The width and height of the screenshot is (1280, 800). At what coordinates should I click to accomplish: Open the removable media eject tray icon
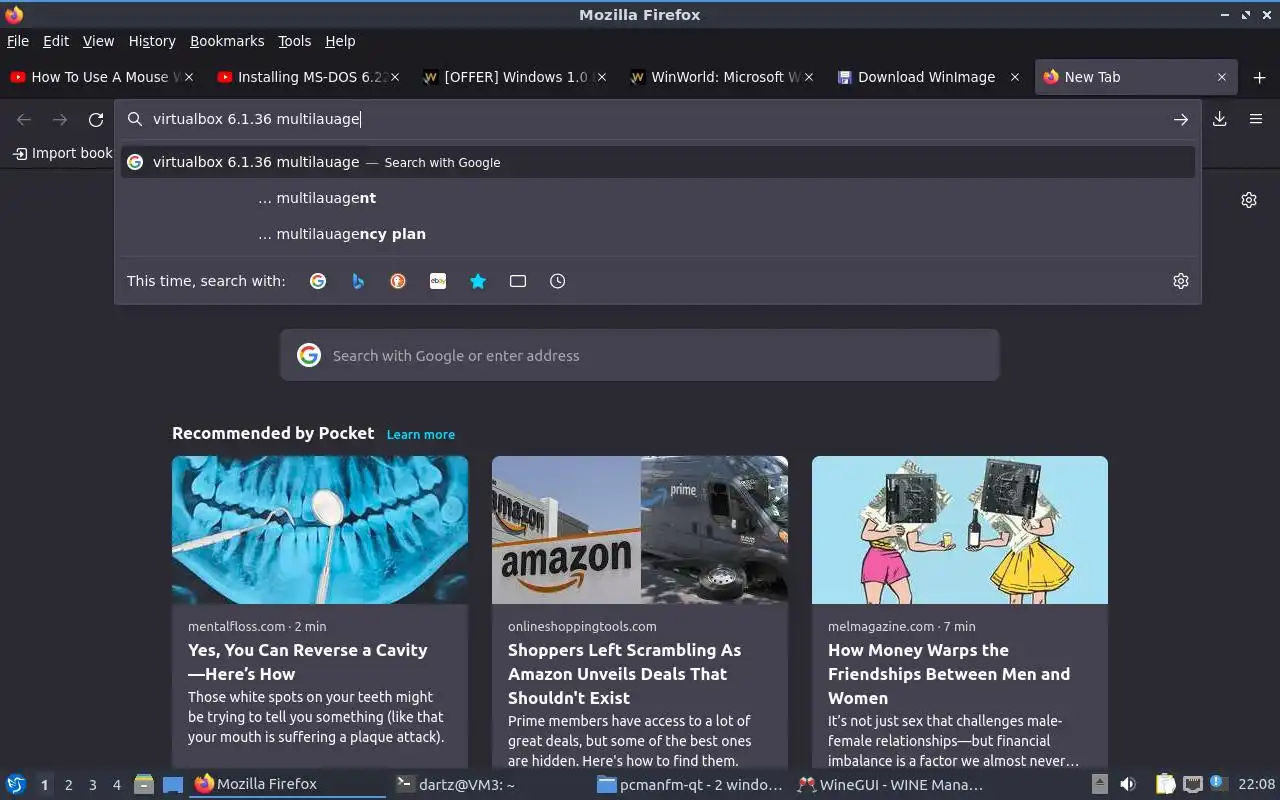pos(1100,785)
